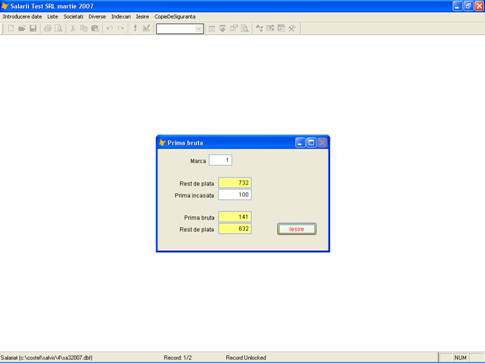Click the Save diskette toolbar icon
Viewport: 485px width, 363px height.
pos(33,28)
